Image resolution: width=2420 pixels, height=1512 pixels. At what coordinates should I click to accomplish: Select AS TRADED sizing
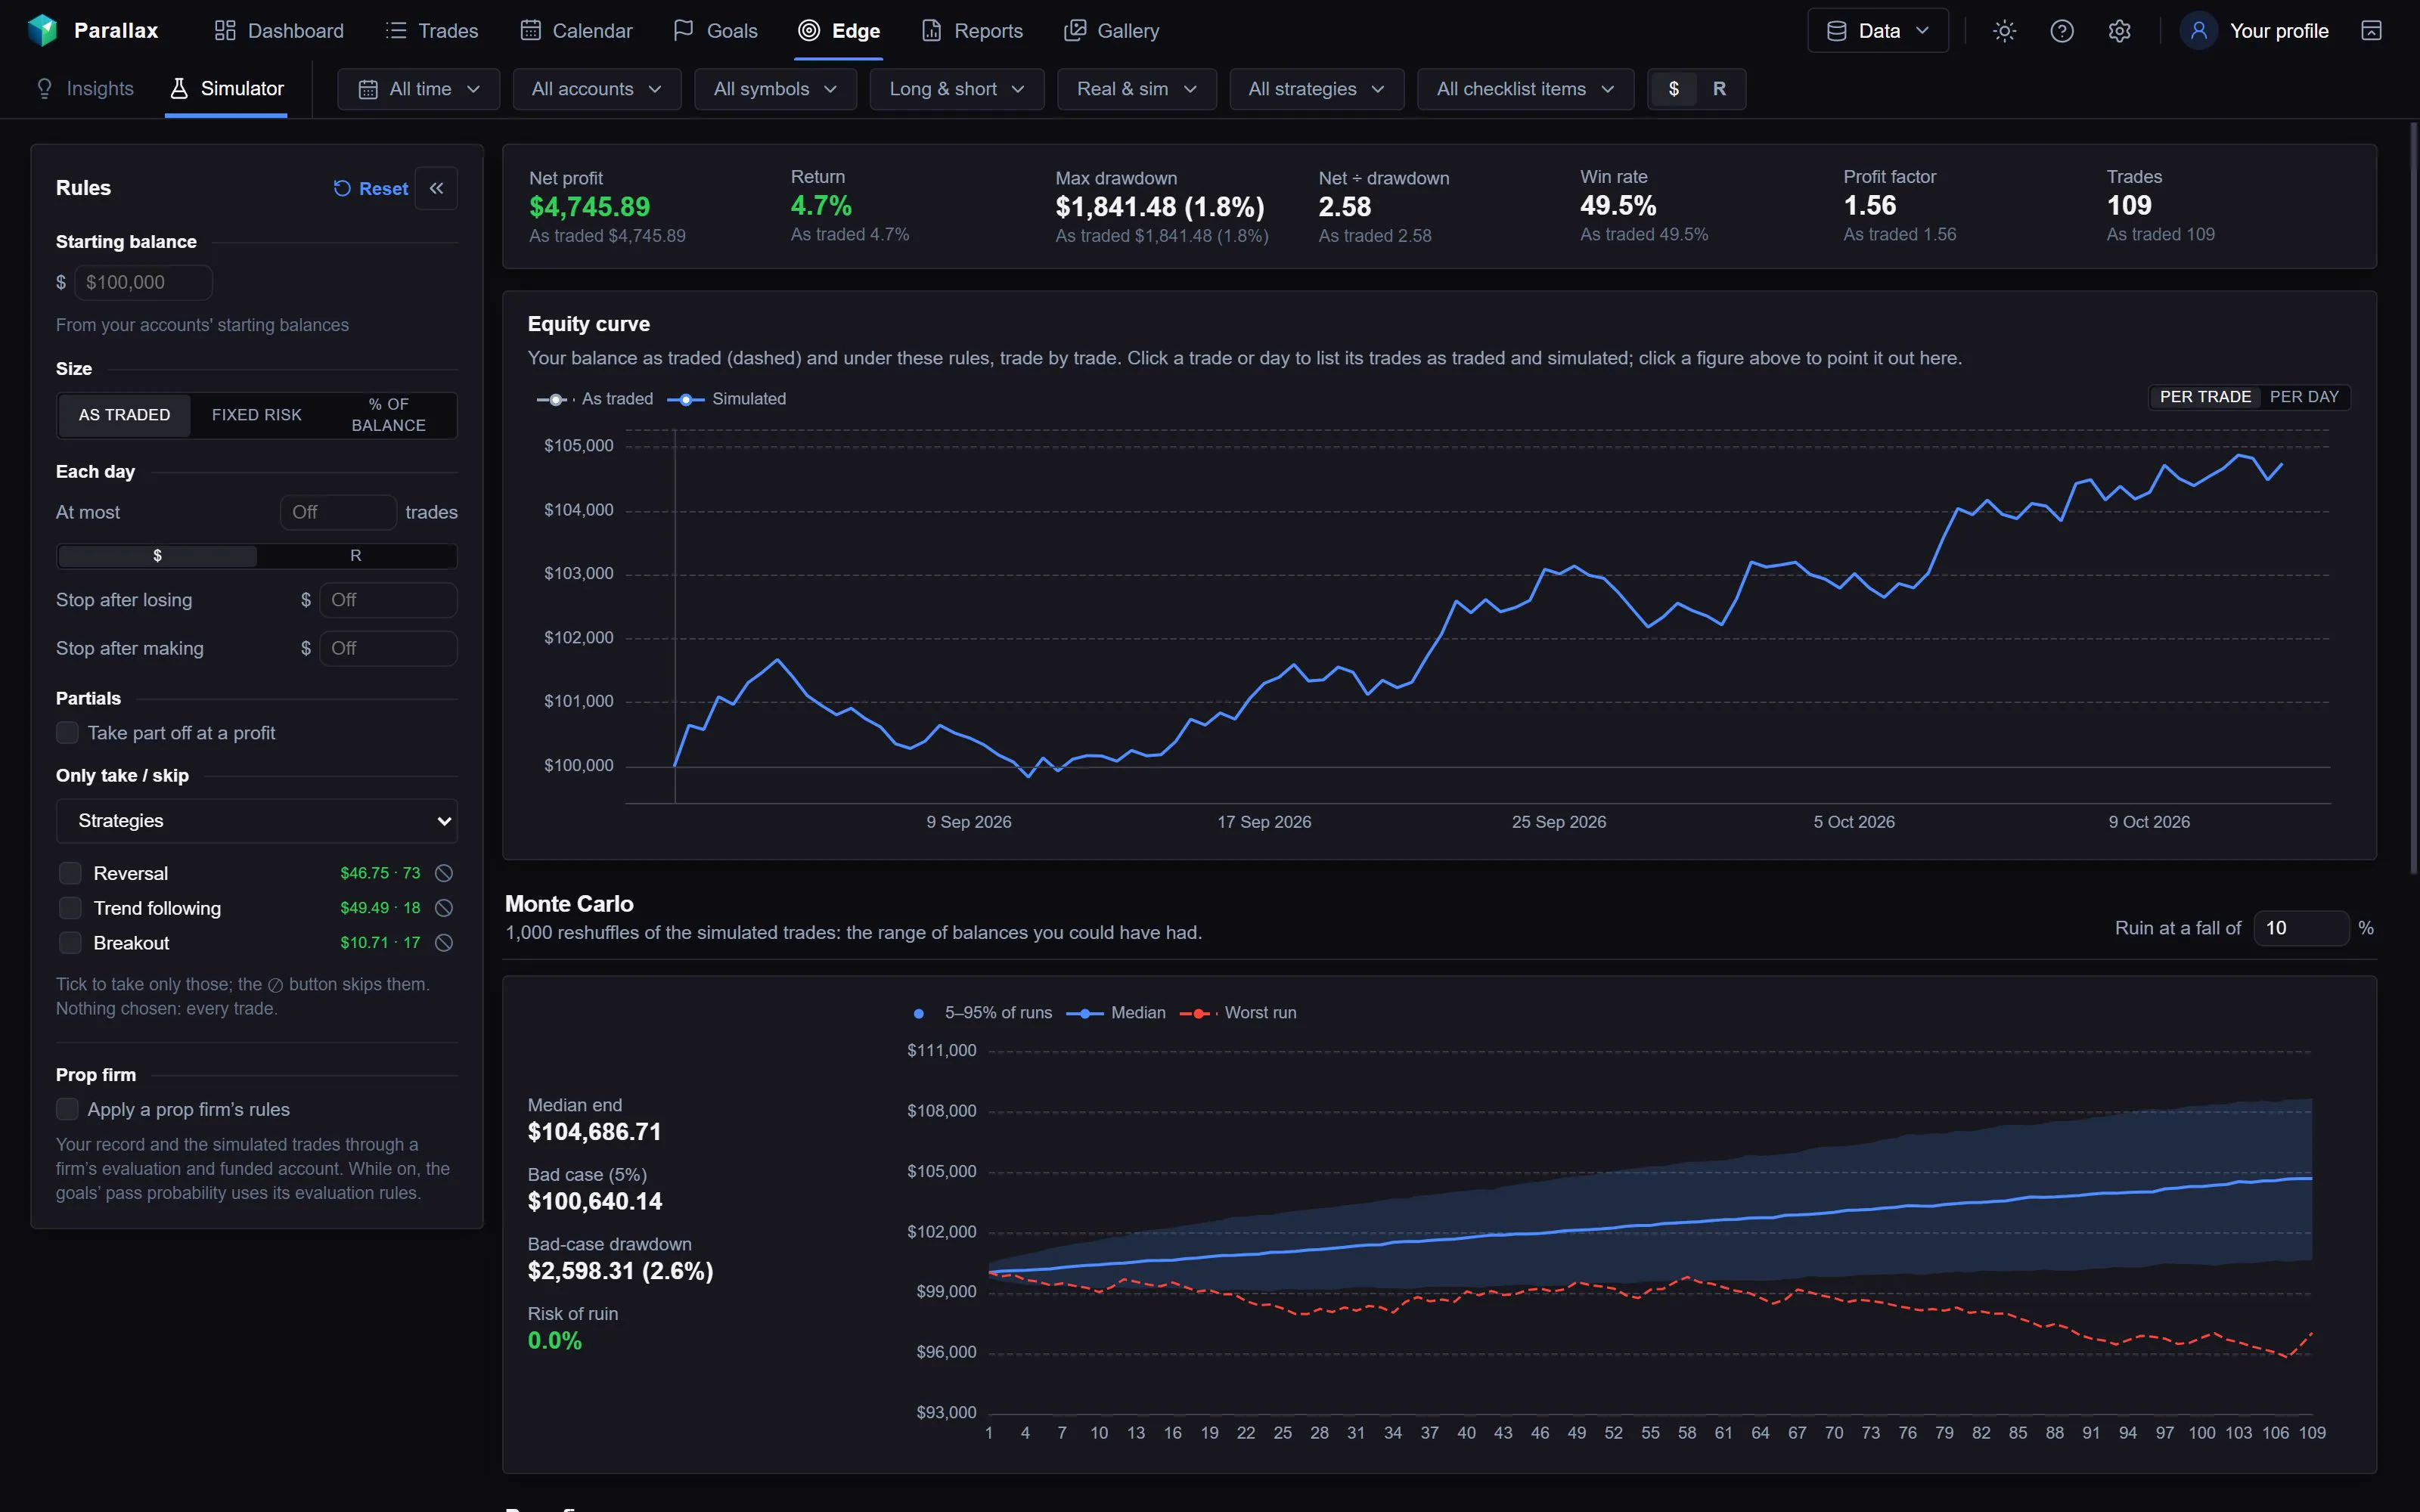pyautogui.click(x=124, y=415)
